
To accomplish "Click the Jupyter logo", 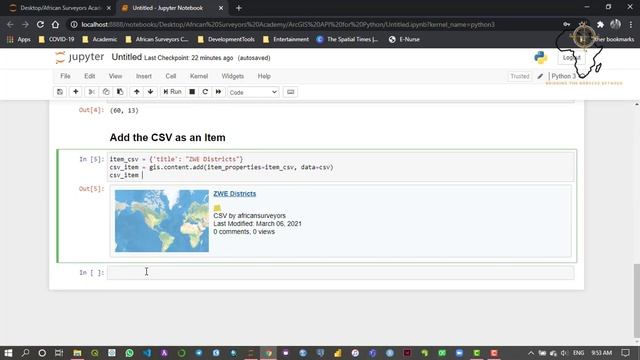I will 80,57.
